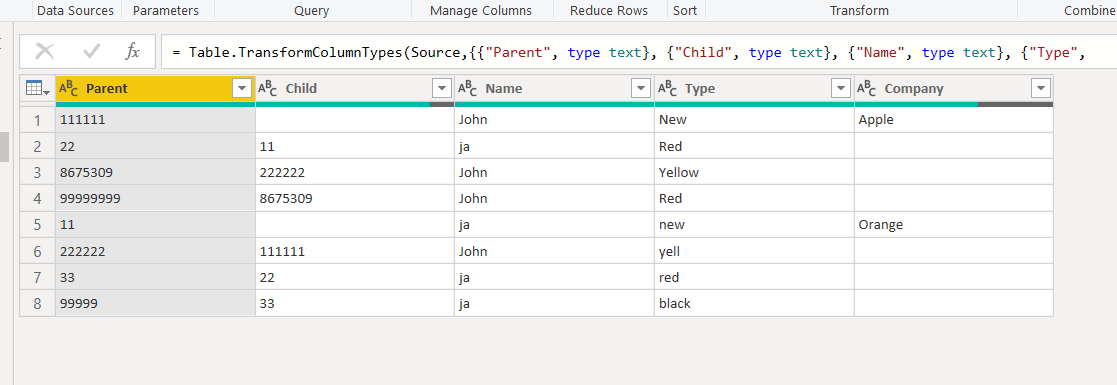
Task: Open the Company column filter dropdown
Action: pos(1040,88)
